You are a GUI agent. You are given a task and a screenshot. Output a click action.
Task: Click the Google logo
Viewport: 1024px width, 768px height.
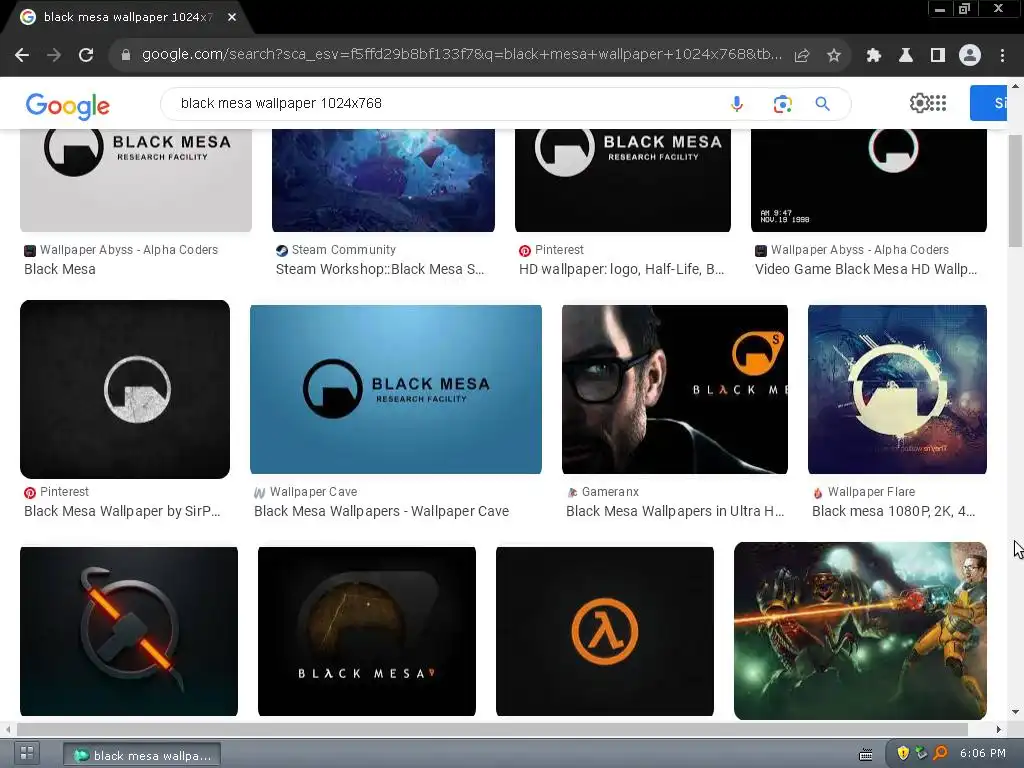(x=67, y=105)
